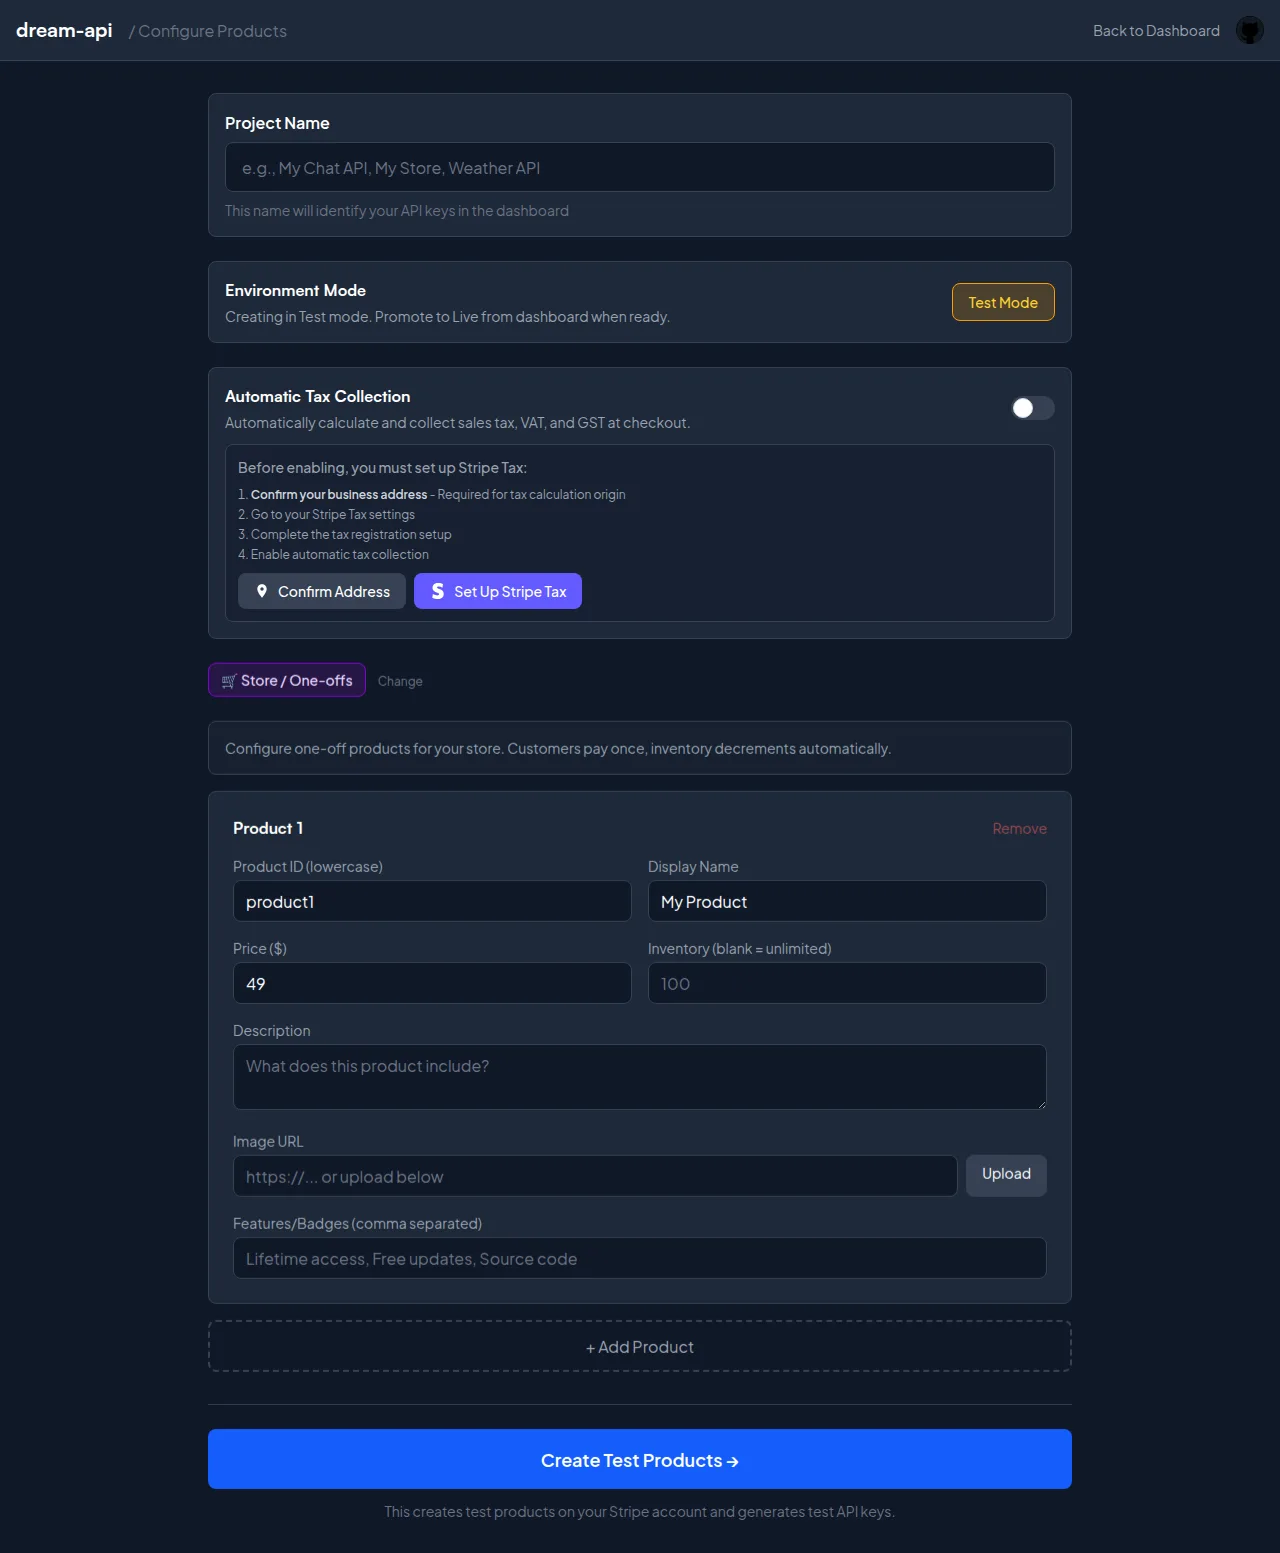Click the Set Up Stripe Tax button

tap(497, 591)
